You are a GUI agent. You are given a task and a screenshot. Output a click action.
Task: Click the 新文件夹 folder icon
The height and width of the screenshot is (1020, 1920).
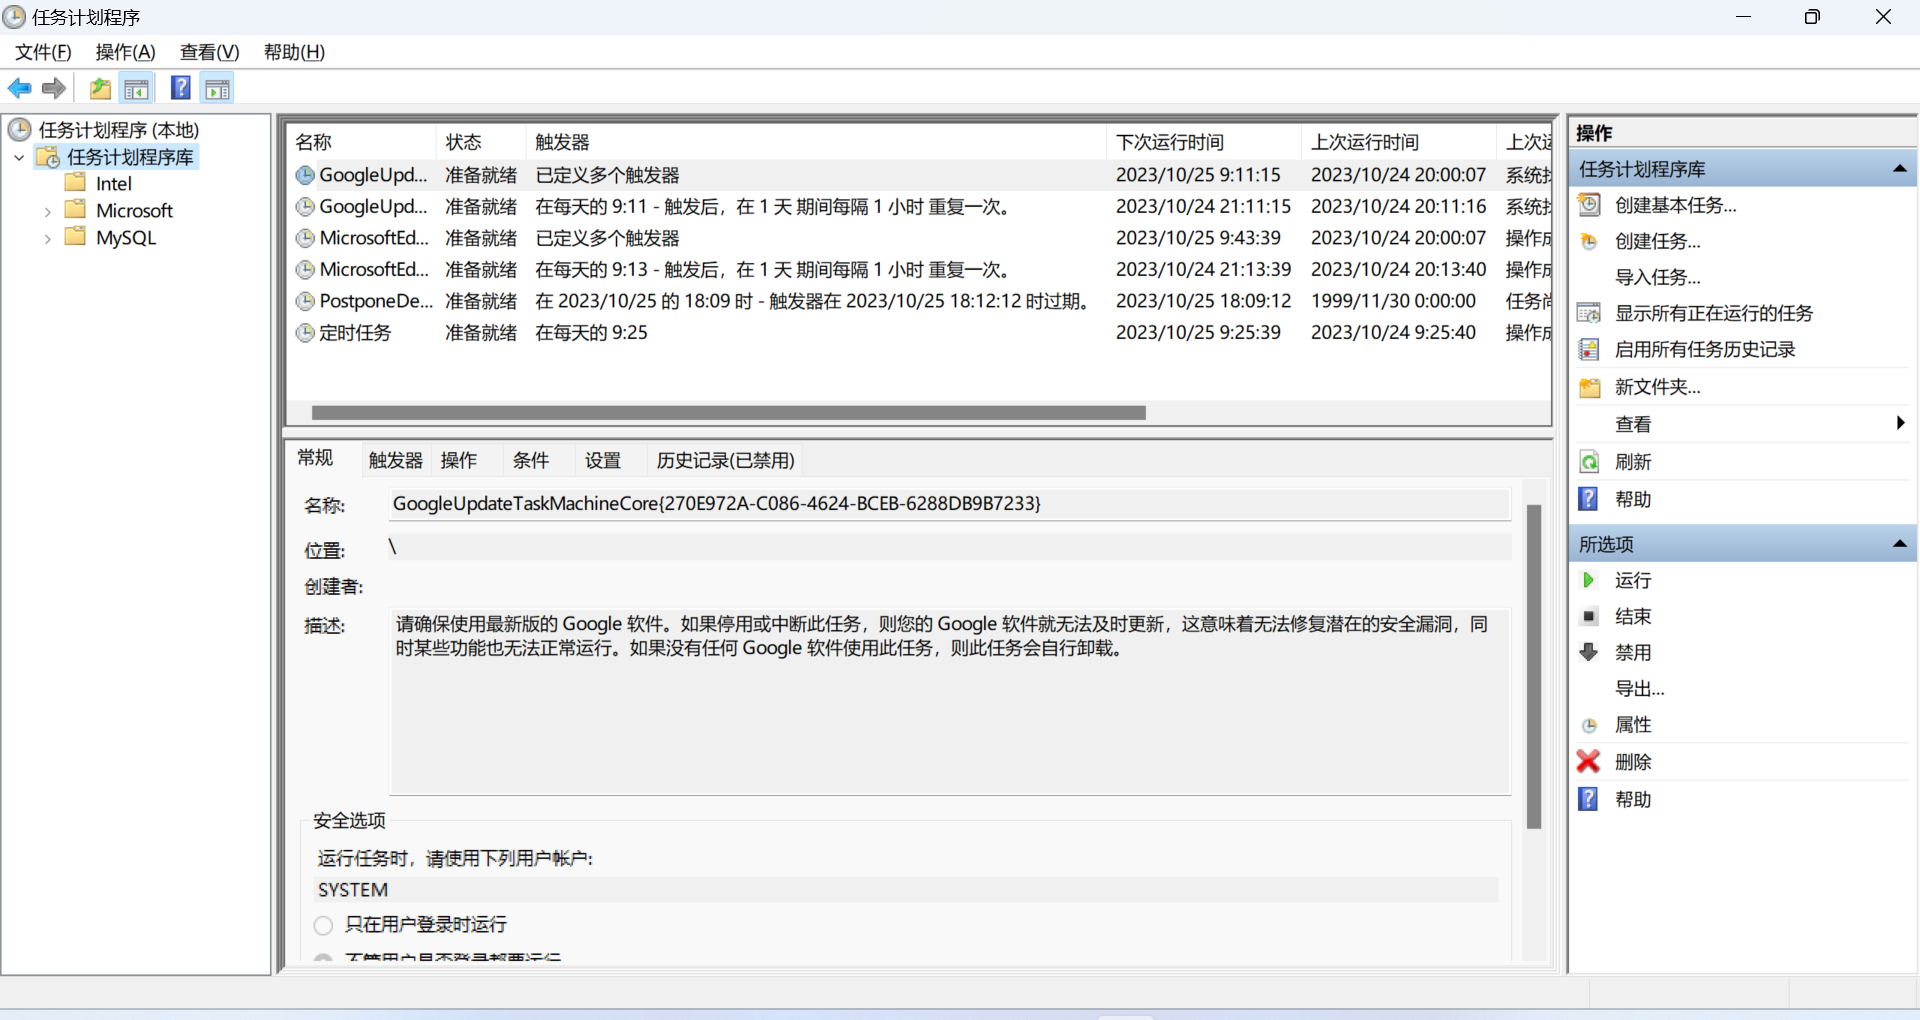tap(1589, 387)
